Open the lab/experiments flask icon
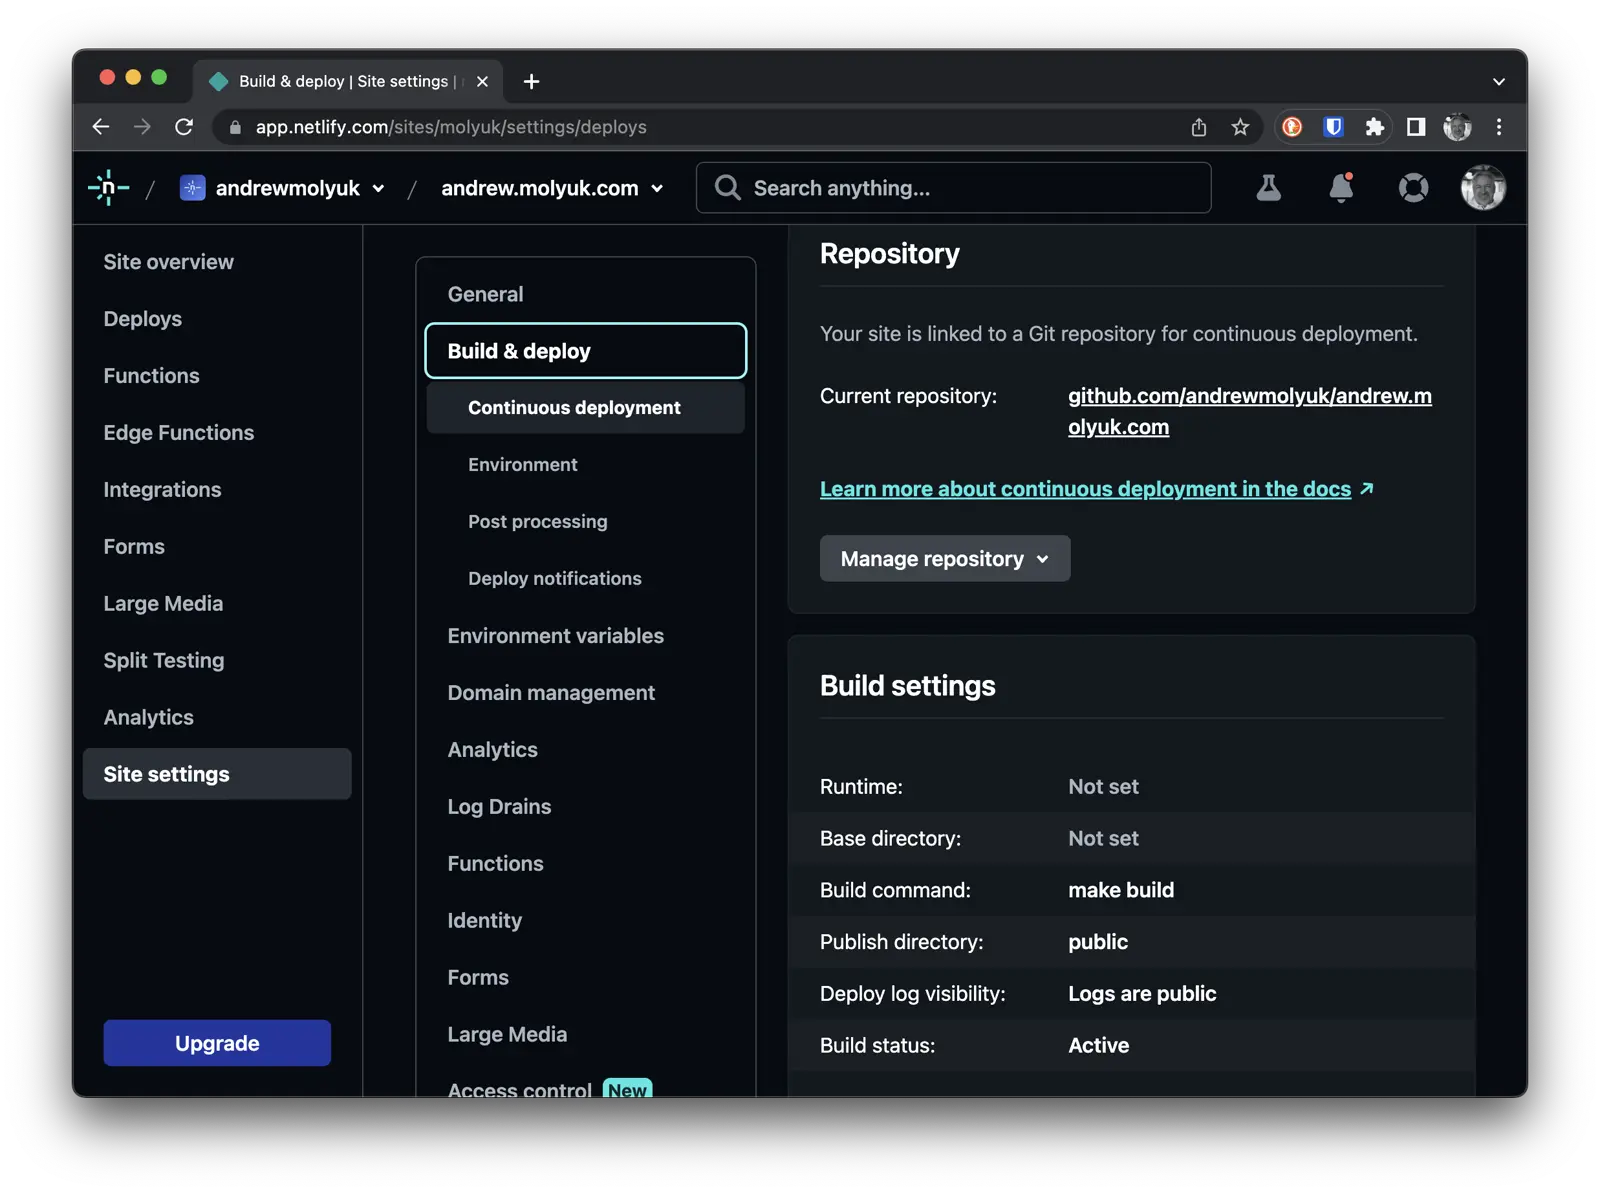 click(x=1268, y=187)
